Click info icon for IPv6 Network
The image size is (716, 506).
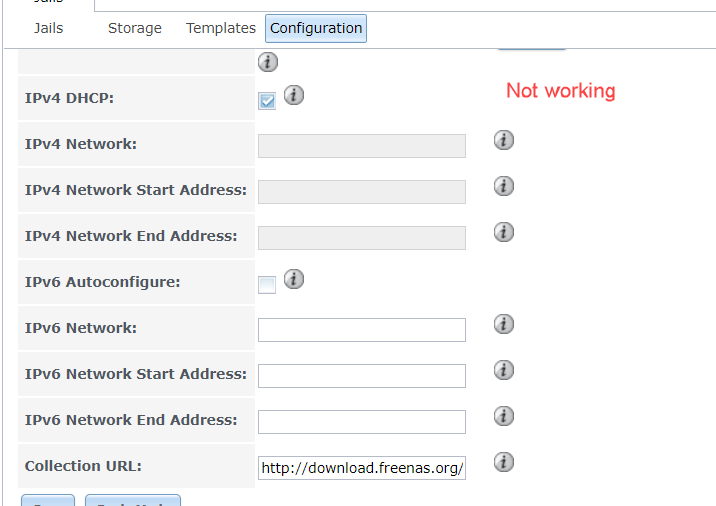pos(504,324)
